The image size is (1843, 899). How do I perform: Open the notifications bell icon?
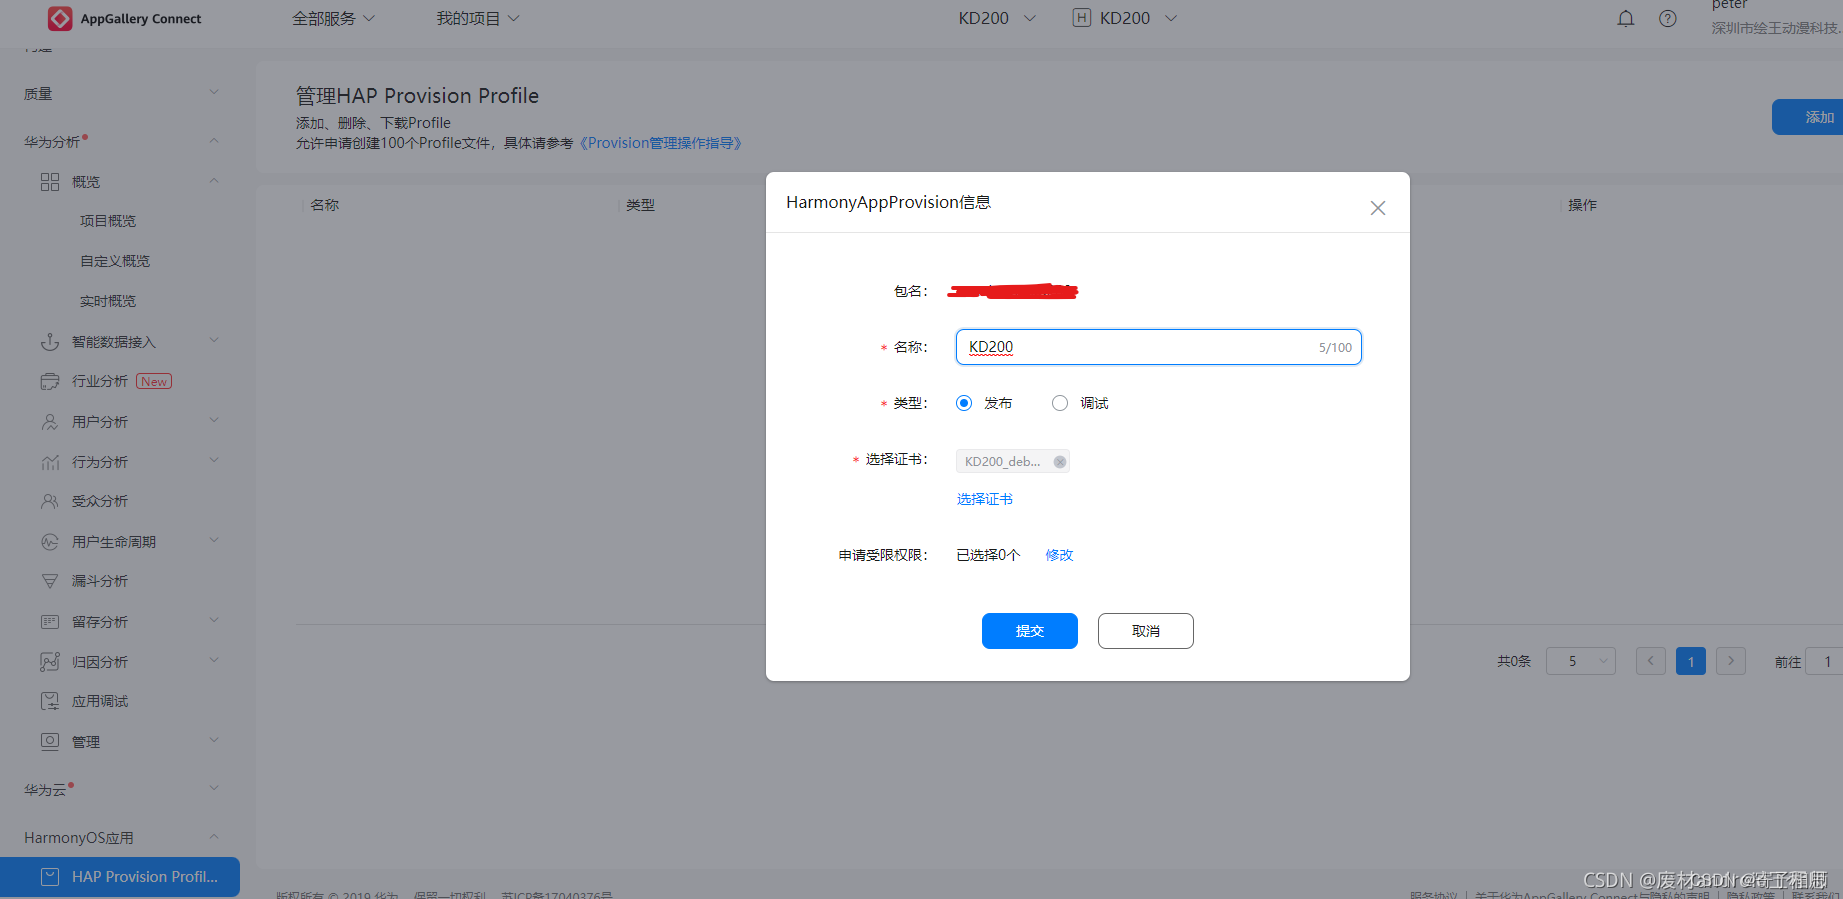(x=1626, y=18)
